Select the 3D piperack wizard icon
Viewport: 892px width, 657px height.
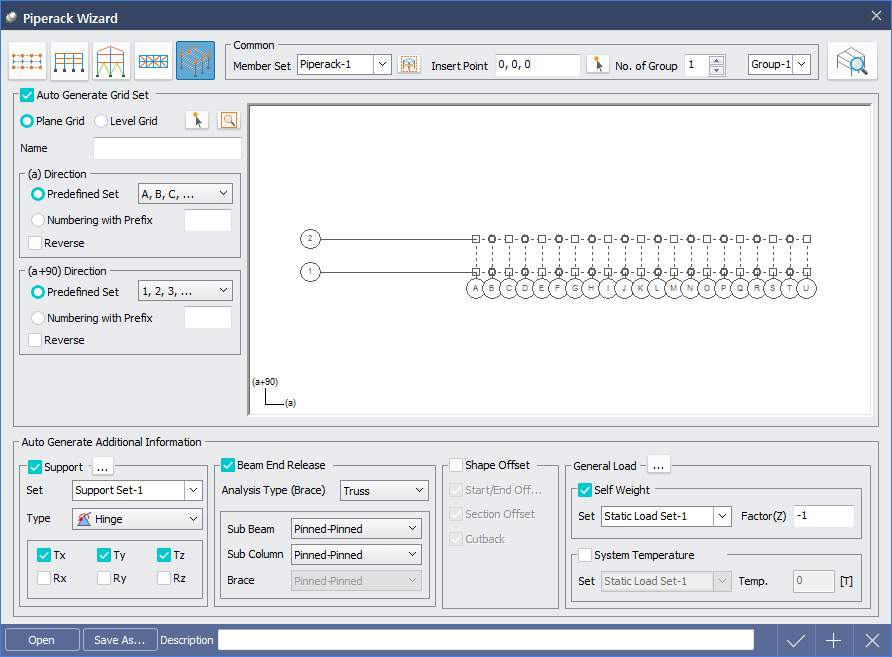pos(195,62)
